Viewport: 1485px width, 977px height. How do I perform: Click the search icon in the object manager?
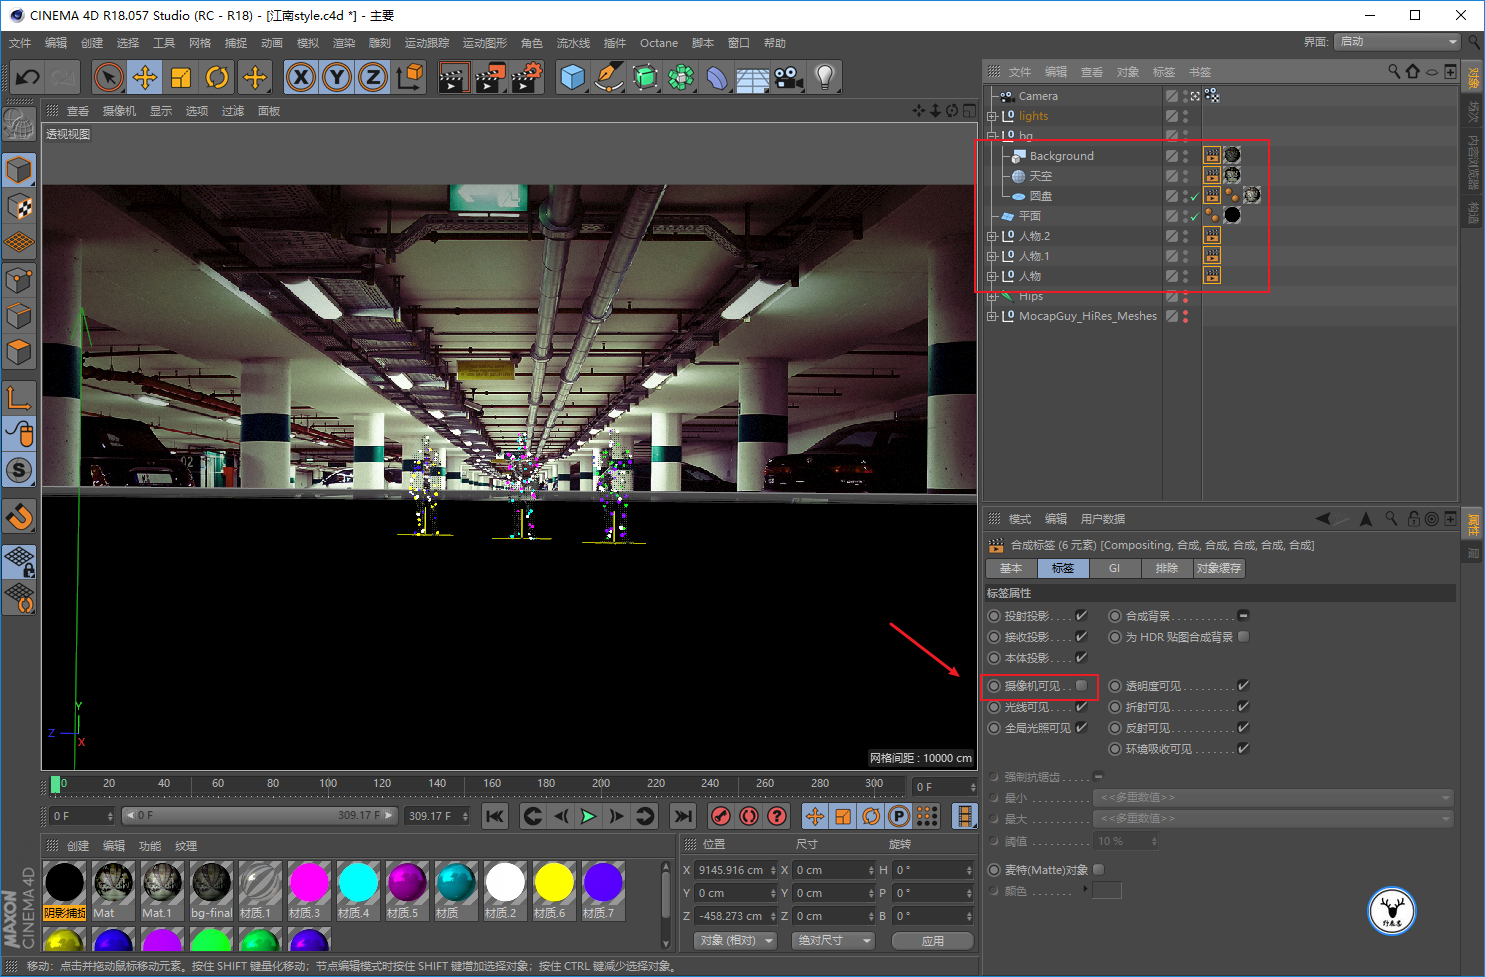1394,72
